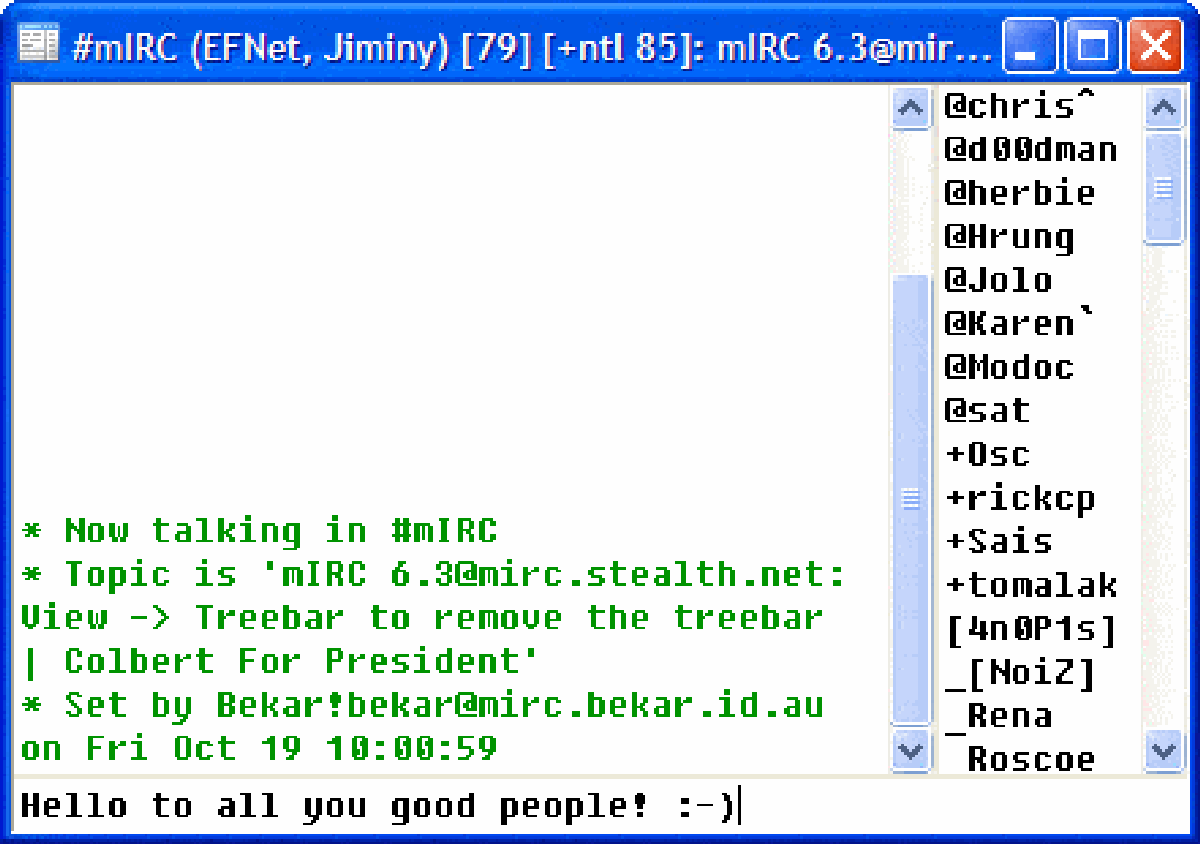Click the mIRC channel window icon in title bar

pyautogui.click(x=38, y=46)
